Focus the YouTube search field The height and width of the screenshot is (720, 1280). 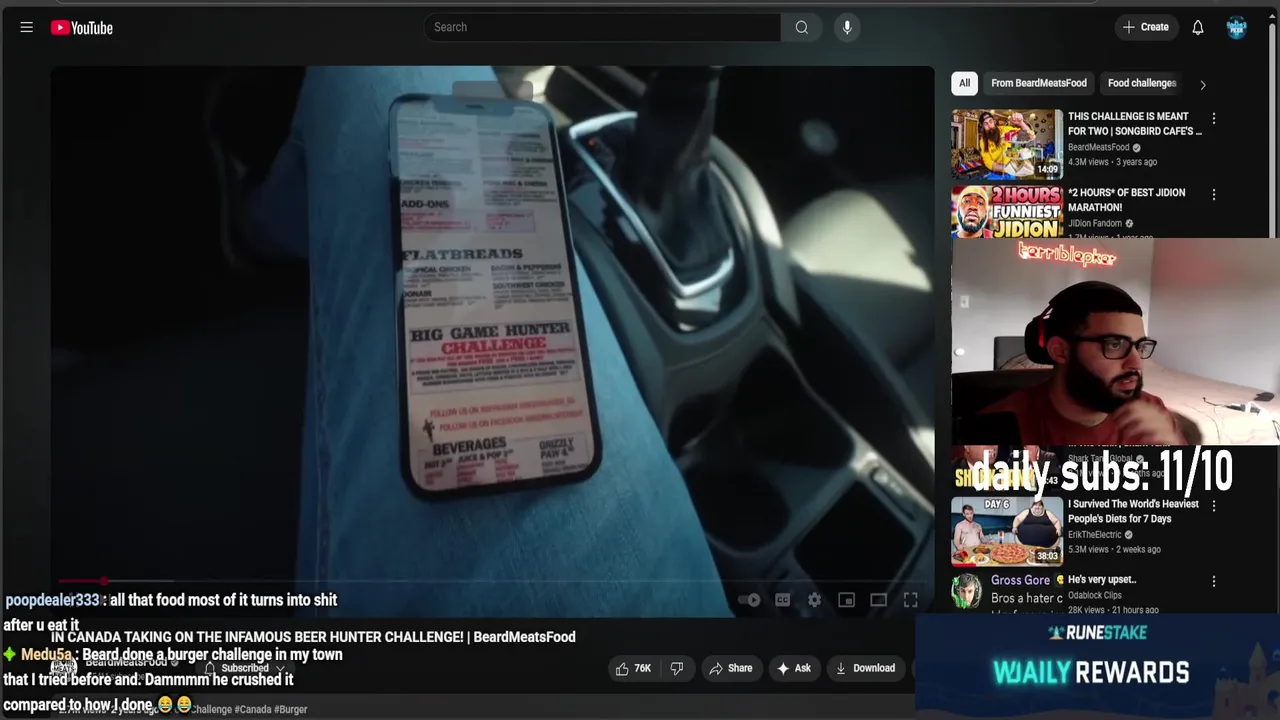tap(603, 27)
